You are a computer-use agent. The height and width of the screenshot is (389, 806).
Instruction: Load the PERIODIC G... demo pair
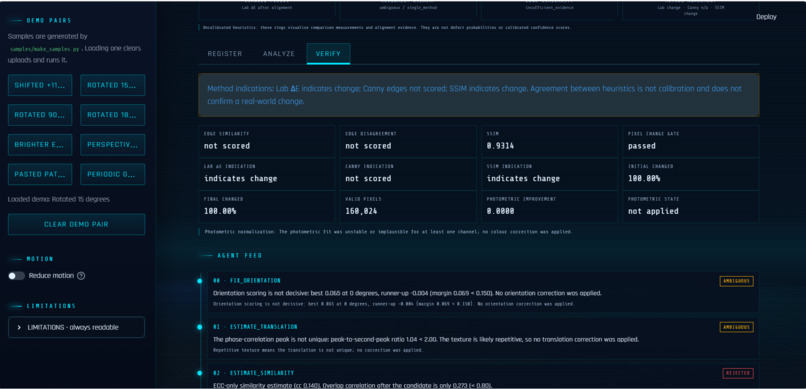pos(112,174)
